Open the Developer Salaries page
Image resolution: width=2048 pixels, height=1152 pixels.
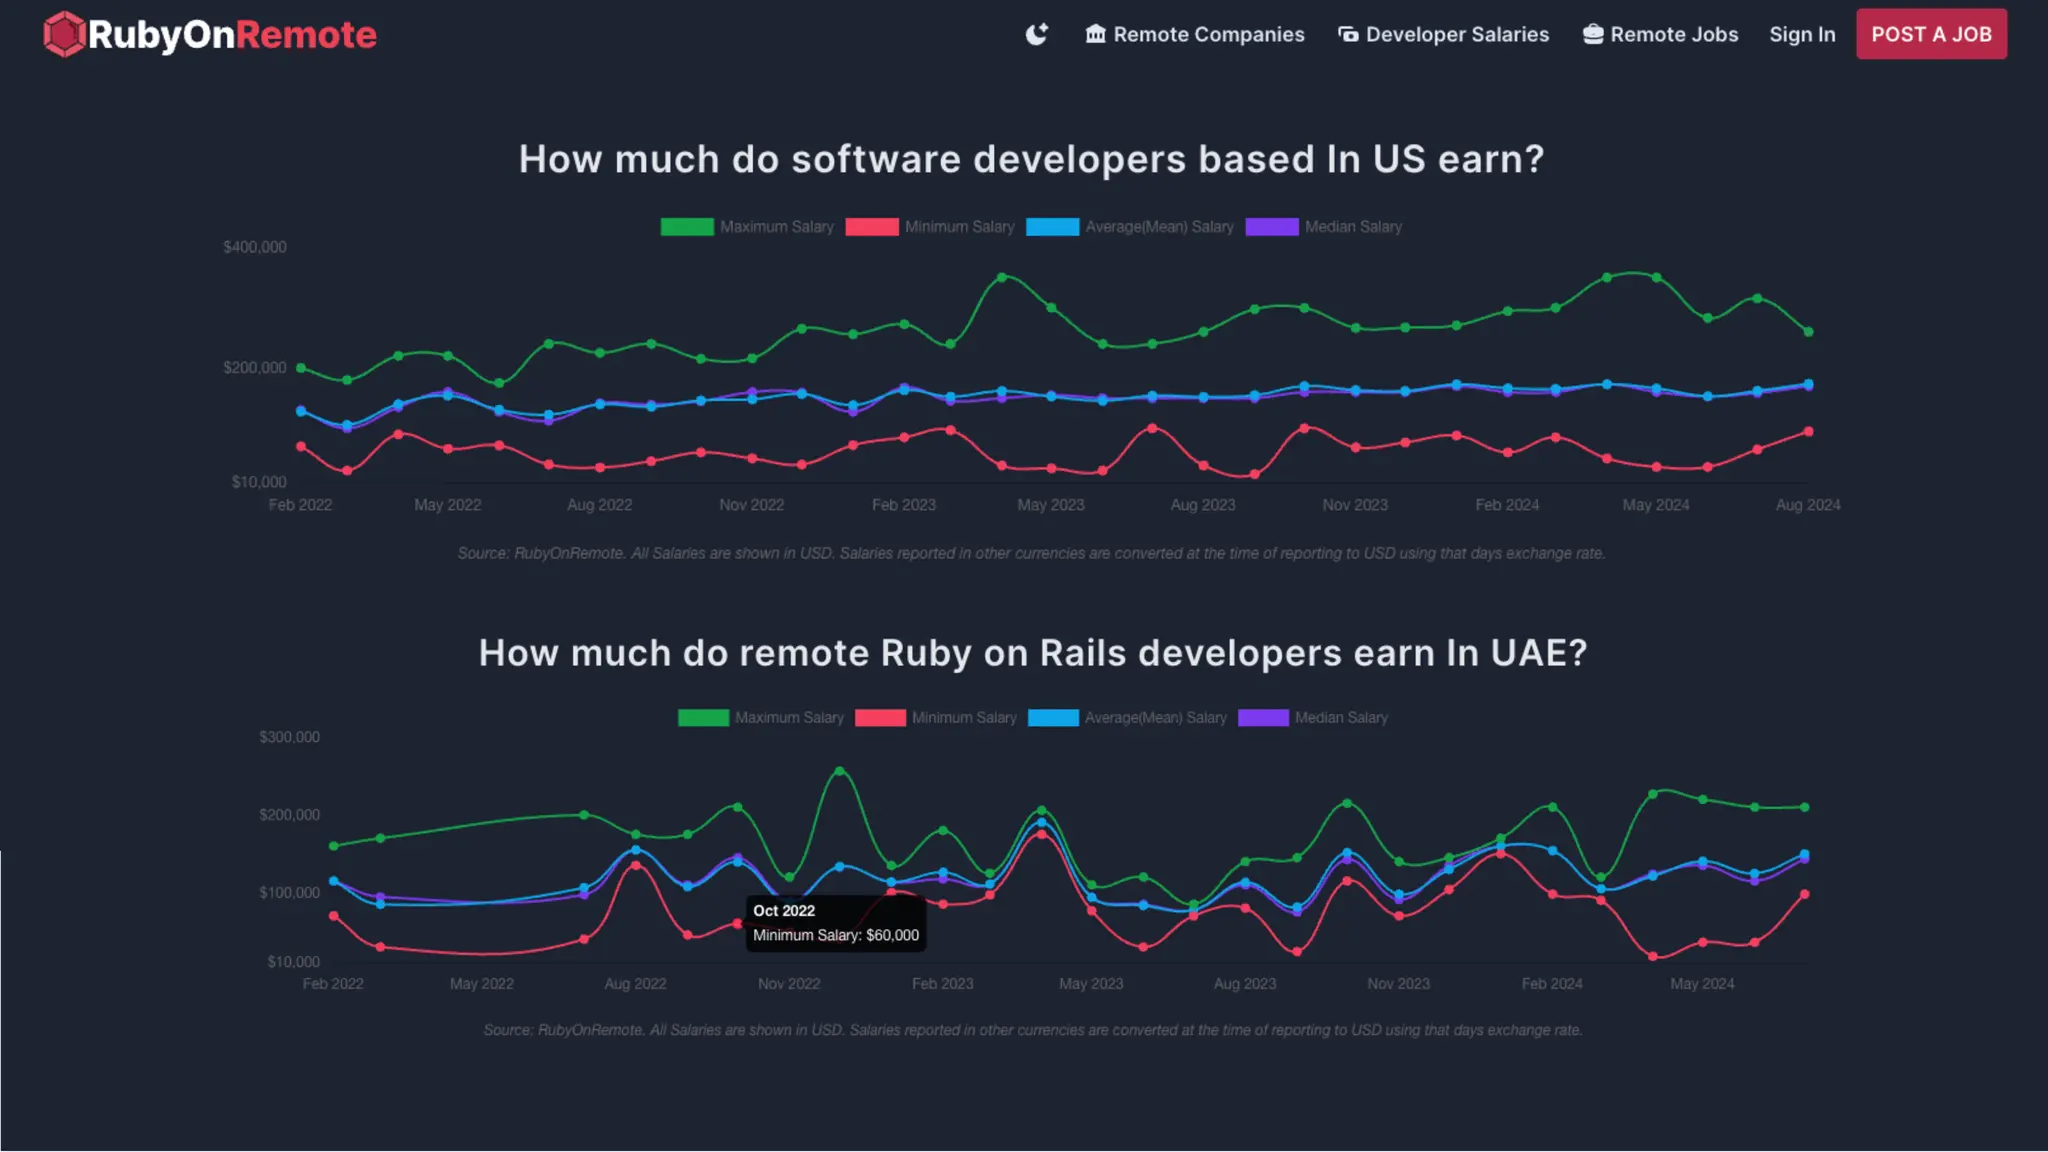click(x=1457, y=34)
